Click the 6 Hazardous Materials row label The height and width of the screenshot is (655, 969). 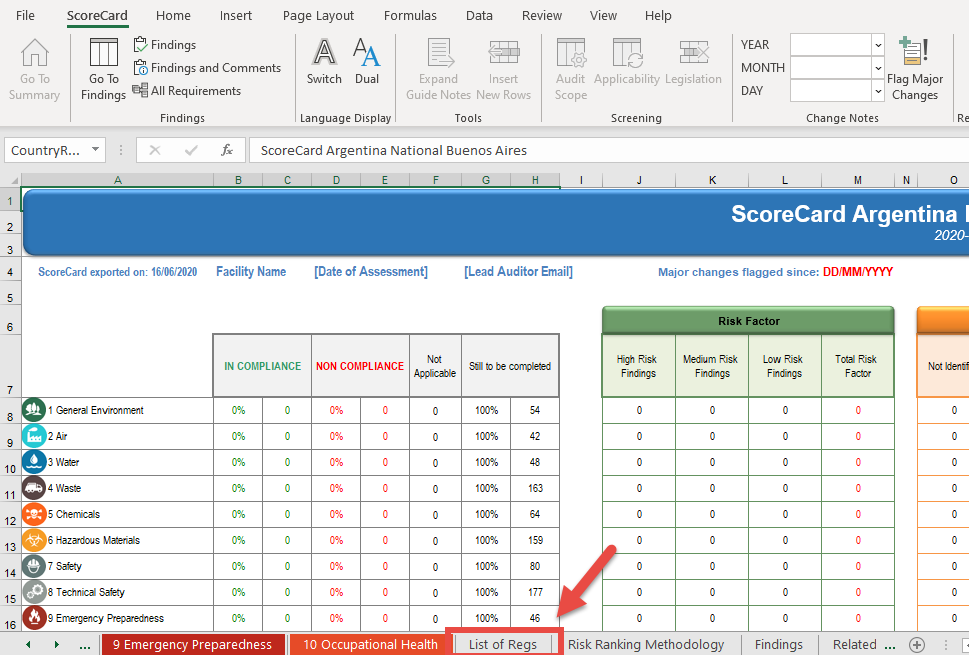point(94,539)
